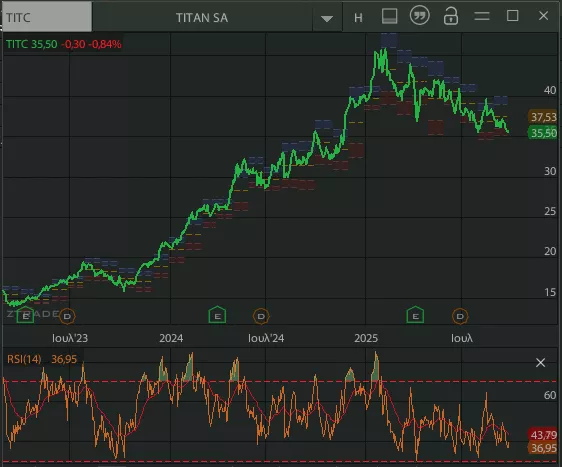Click the quote bubble comments icon
The width and height of the screenshot is (562, 467).
point(419,16)
